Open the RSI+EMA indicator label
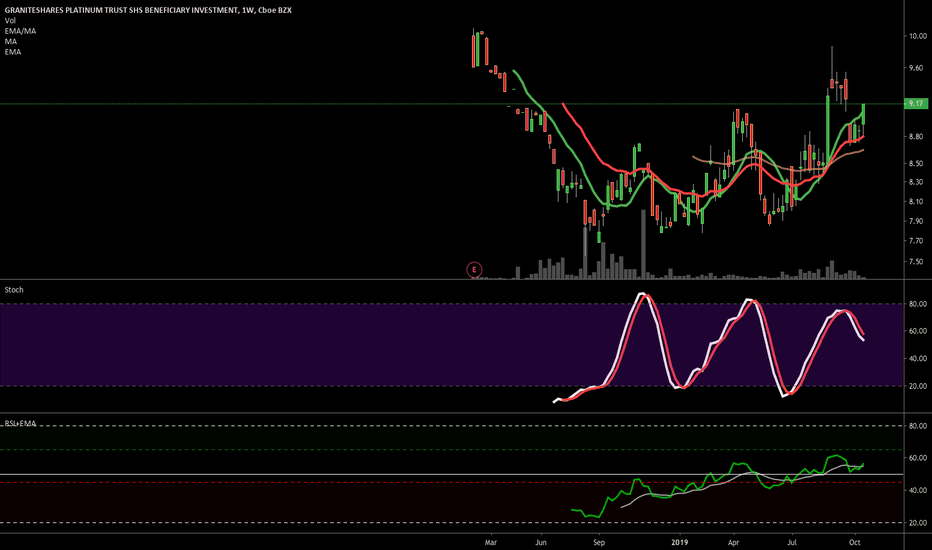Viewport: 932px width, 550px height. click(20, 423)
